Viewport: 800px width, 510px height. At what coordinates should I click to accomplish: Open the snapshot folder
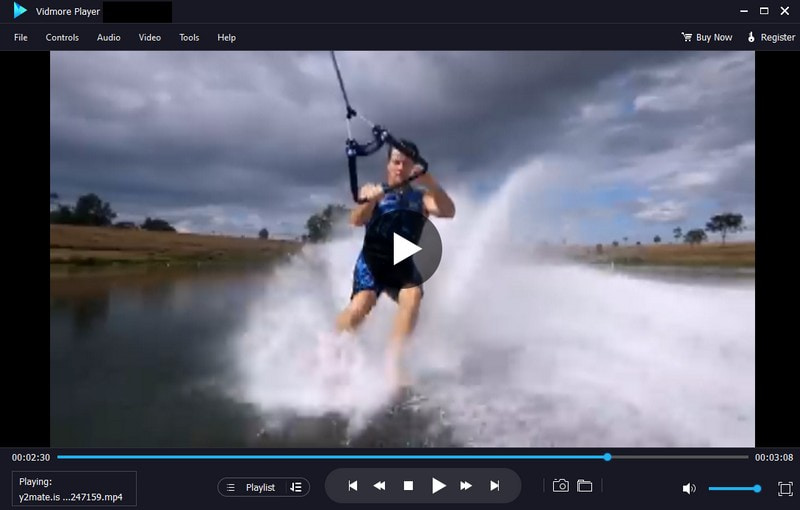pyautogui.click(x=585, y=486)
